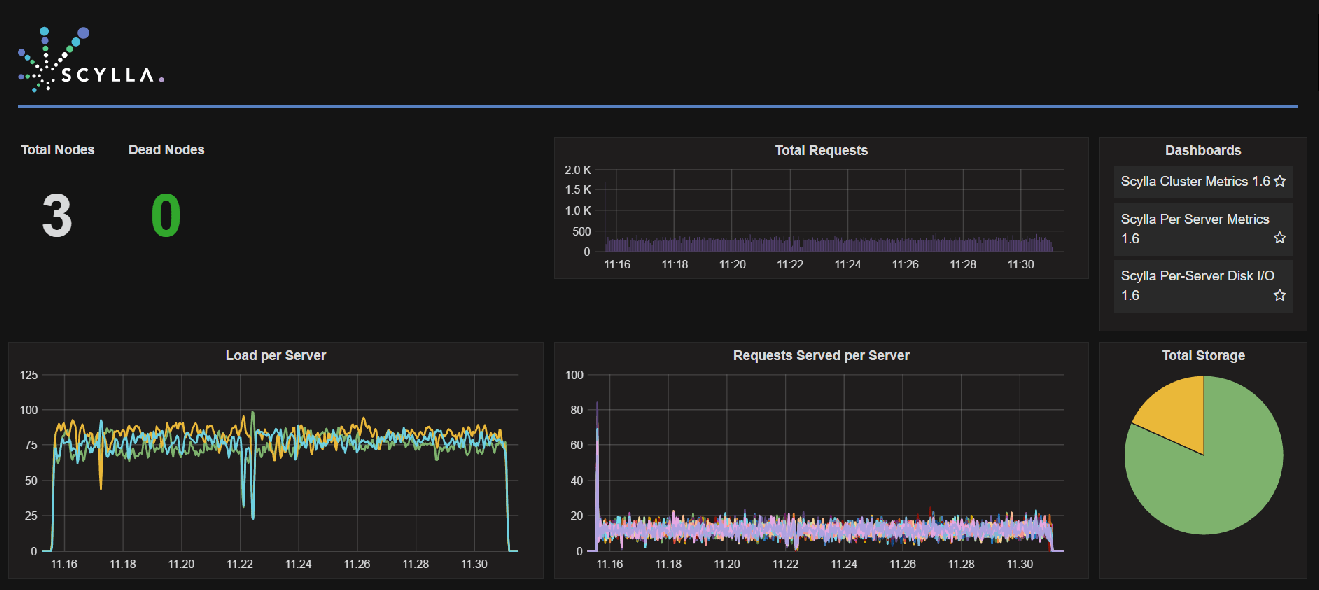Click the Dead Nodes panel title
Image resolution: width=1319 pixels, height=590 pixels.
point(166,150)
